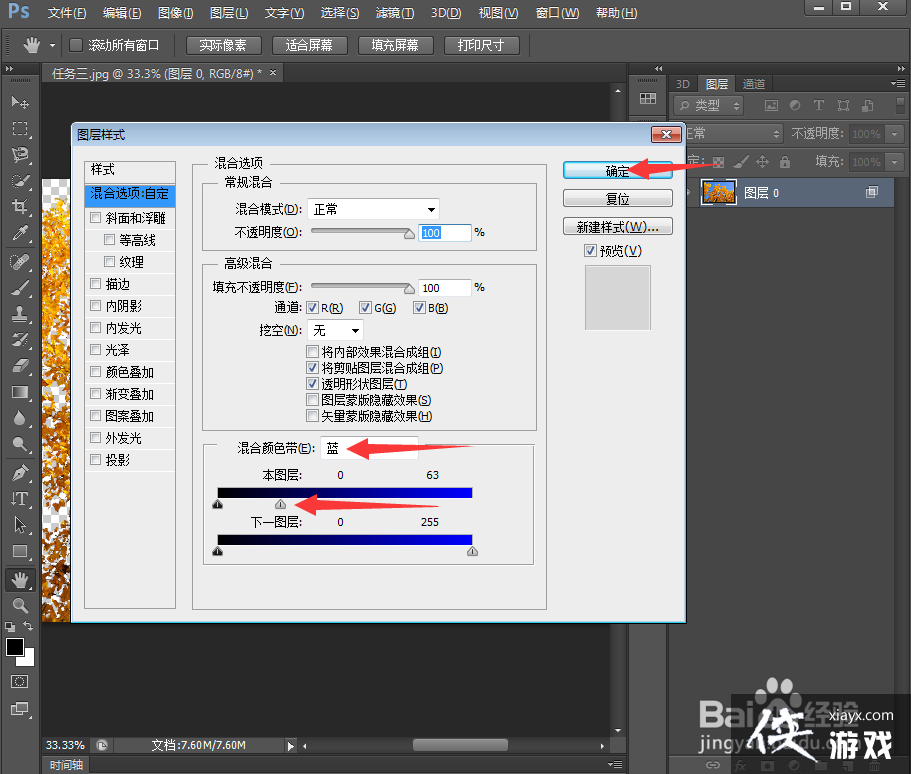911x774 pixels.
Task: Select the Pen tool
Action: pos(19,472)
